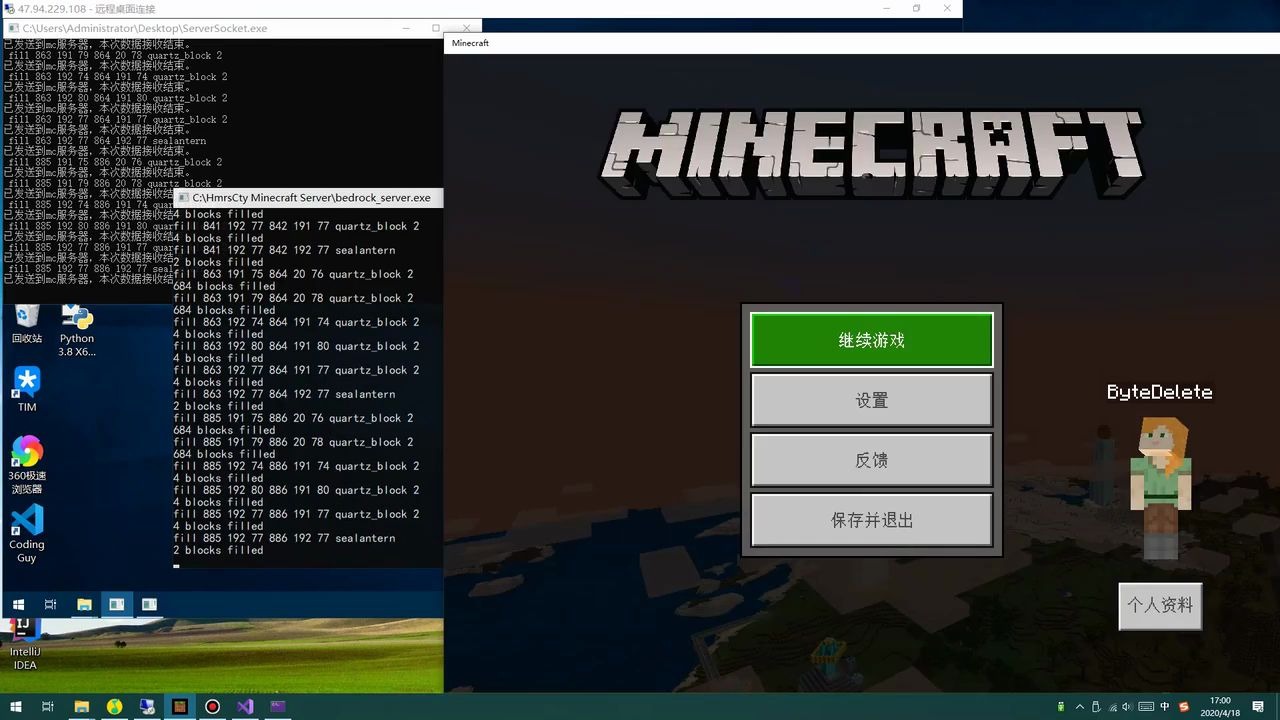Maximize the ServerSocket.exe console window
1280x720 pixels.
coord(435,28)
